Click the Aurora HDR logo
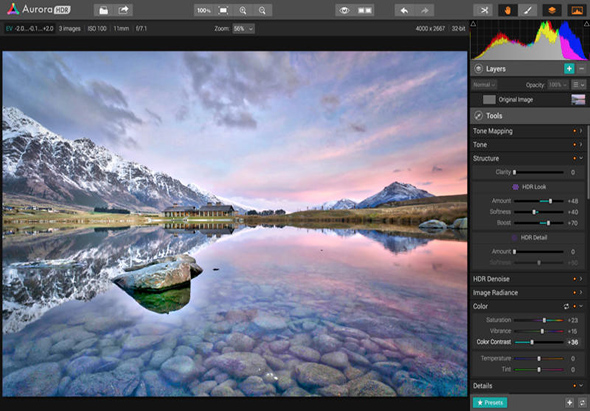Screen dimensions: 590x411 click(x=39, y=9)
